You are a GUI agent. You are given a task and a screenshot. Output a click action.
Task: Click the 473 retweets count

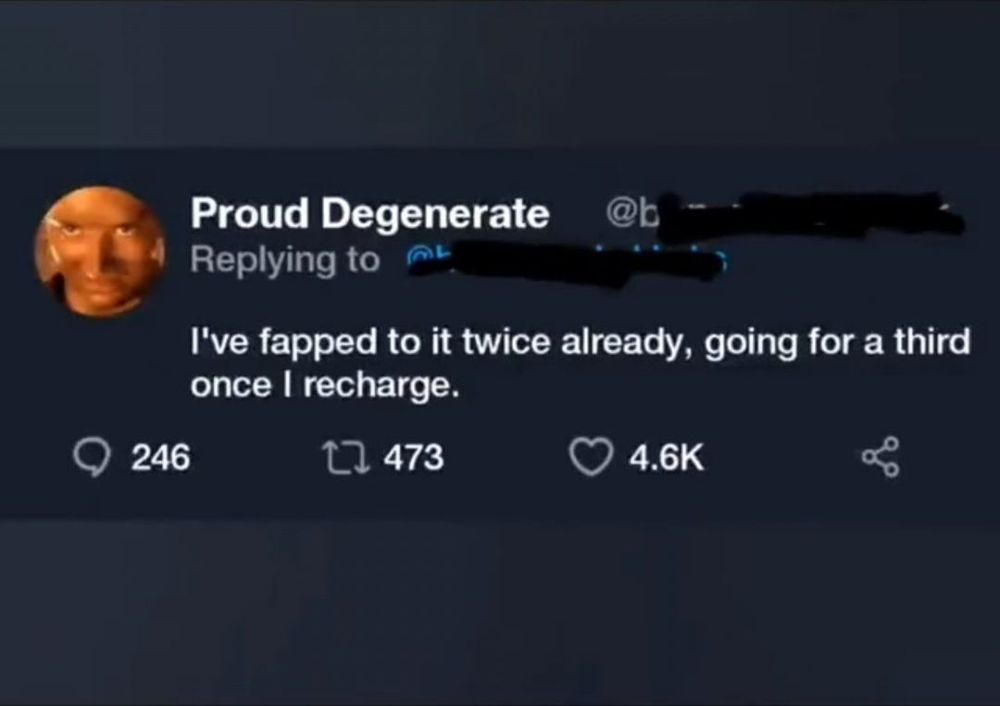pos(413,458)
